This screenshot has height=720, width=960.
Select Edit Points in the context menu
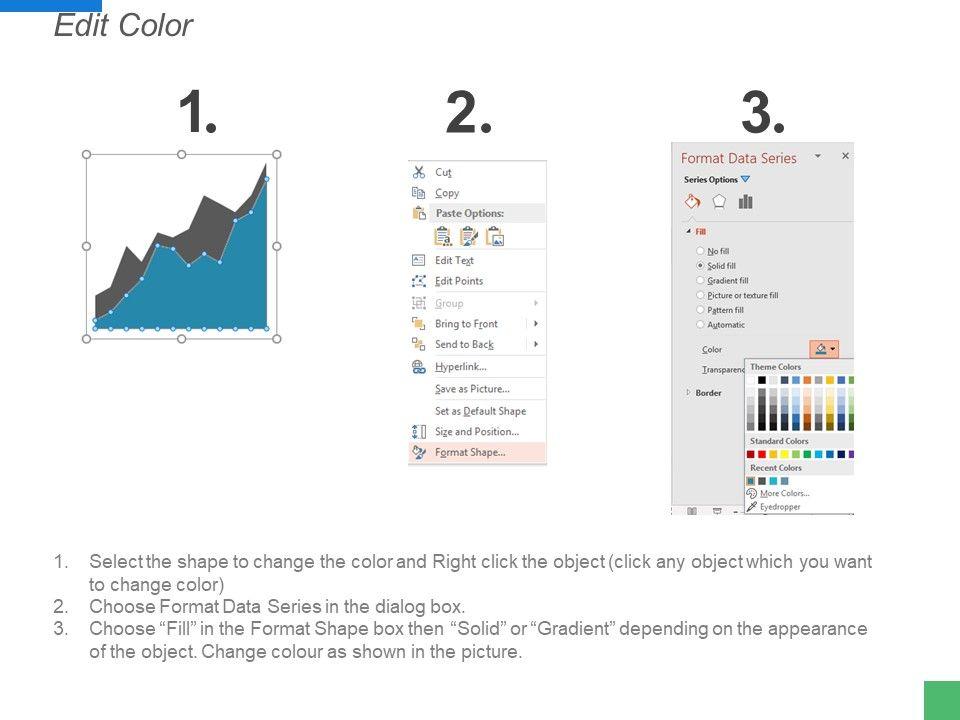click(458, 281)
